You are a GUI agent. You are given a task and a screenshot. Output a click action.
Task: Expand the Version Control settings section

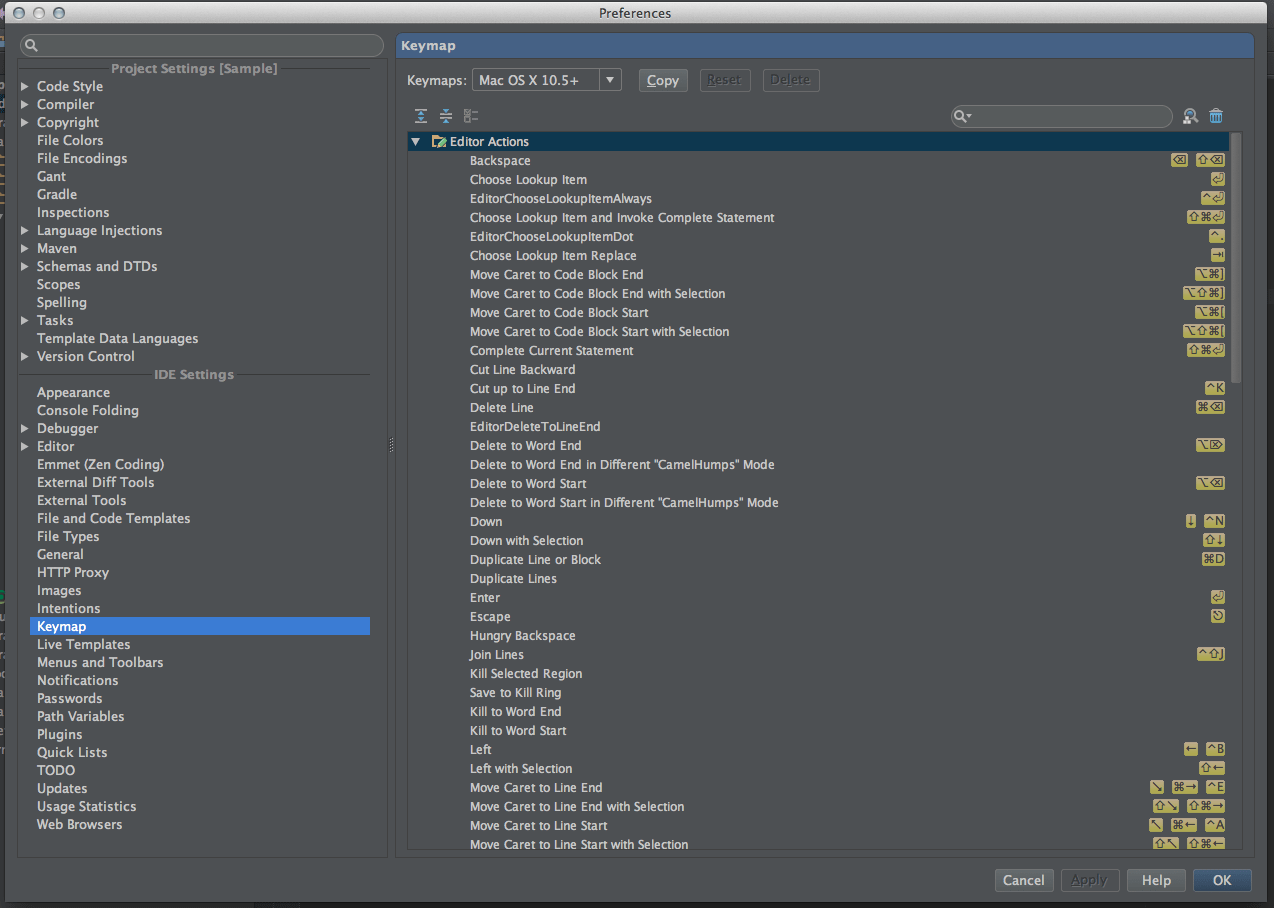point(24,356)
